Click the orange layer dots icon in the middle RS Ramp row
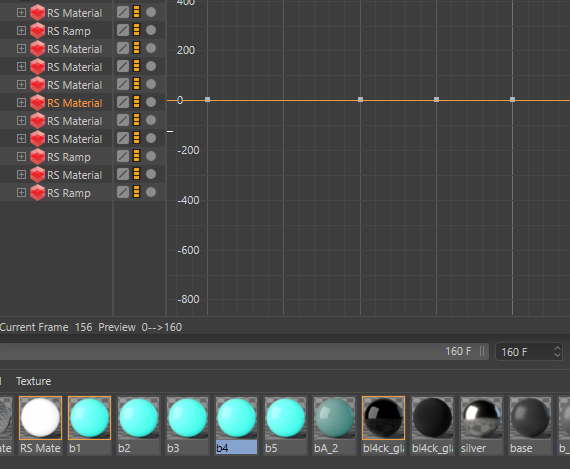 [137, 156]
